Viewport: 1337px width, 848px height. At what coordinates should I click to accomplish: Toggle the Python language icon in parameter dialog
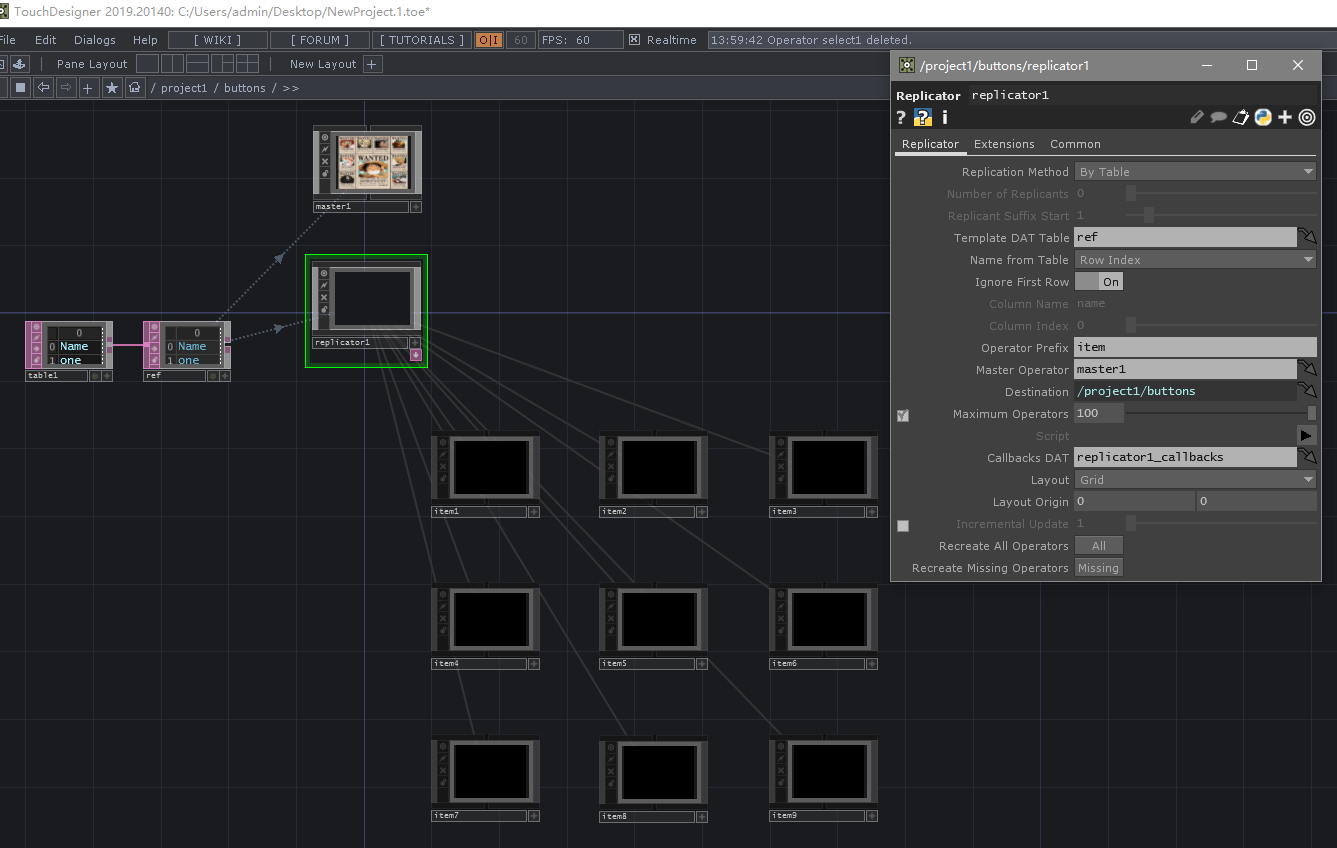tap(1263, 117)
